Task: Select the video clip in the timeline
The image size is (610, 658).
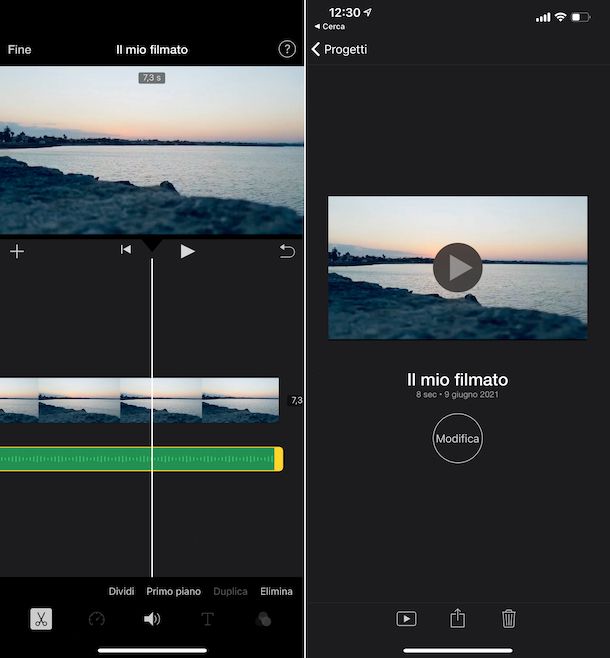Action: pos(139,400)
